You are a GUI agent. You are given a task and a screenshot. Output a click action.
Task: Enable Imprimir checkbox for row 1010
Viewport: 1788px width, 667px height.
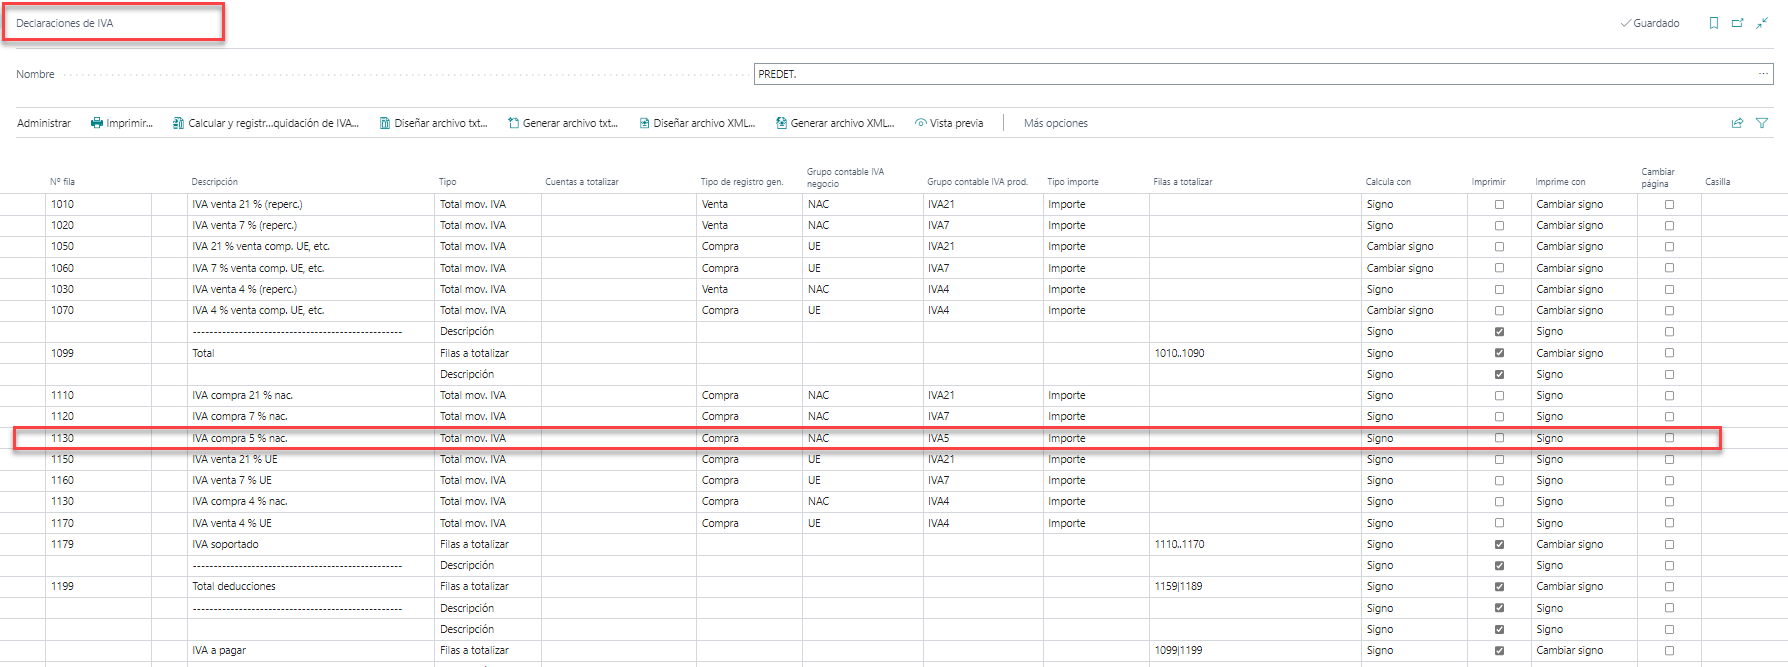coord(1499,204)
